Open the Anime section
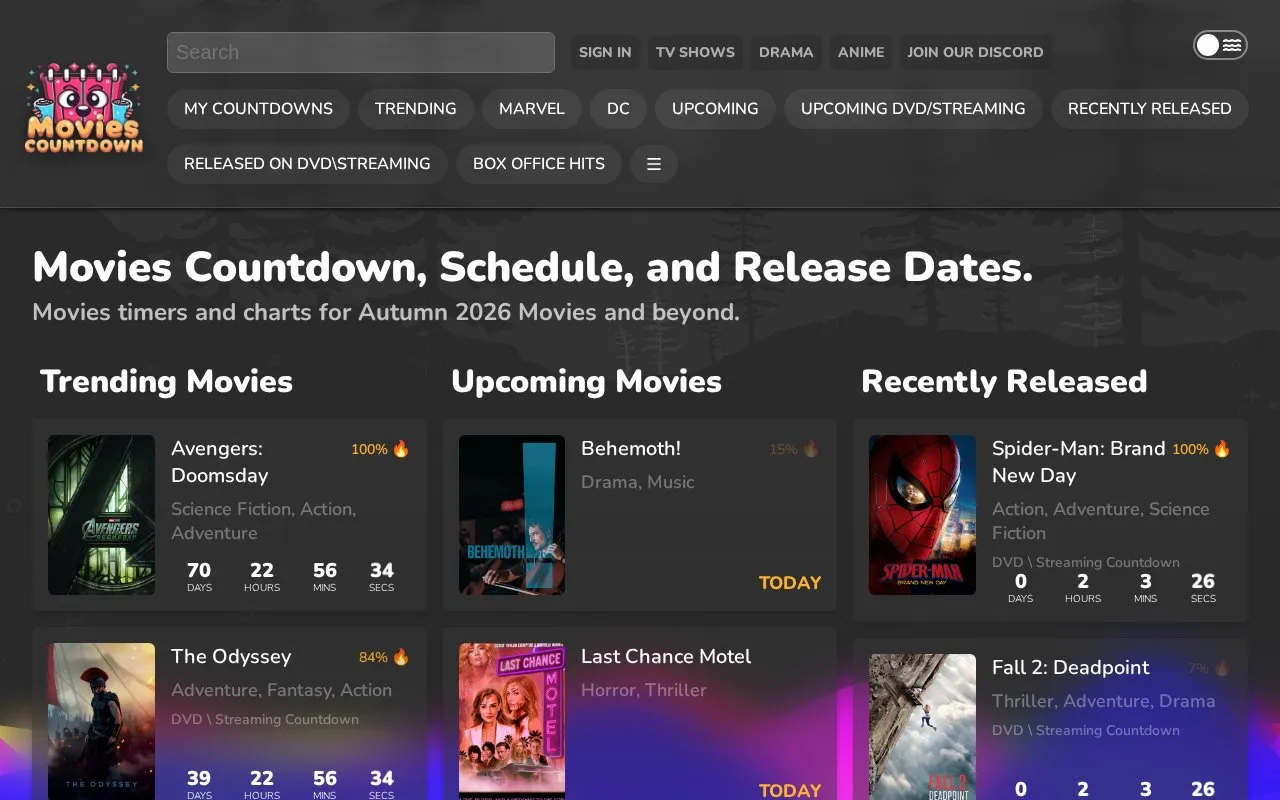The height and width of the screenshot is (800, 1280). [x=861, y=52]
